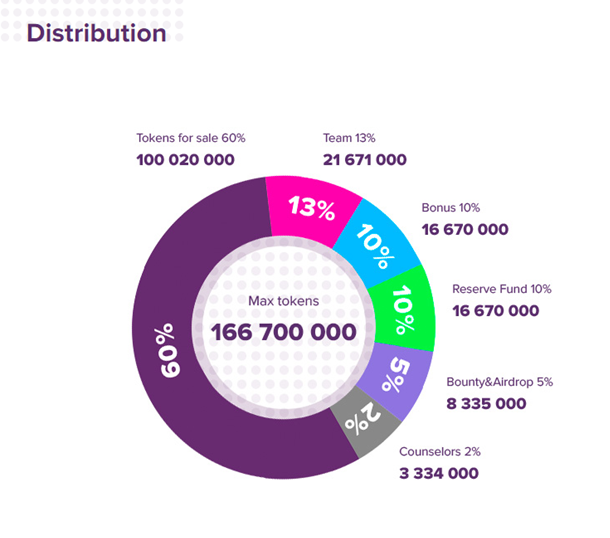Click the Bounty&Airdrop 5% label
Viewport: 610px width, 538px height.
(500, 382)
